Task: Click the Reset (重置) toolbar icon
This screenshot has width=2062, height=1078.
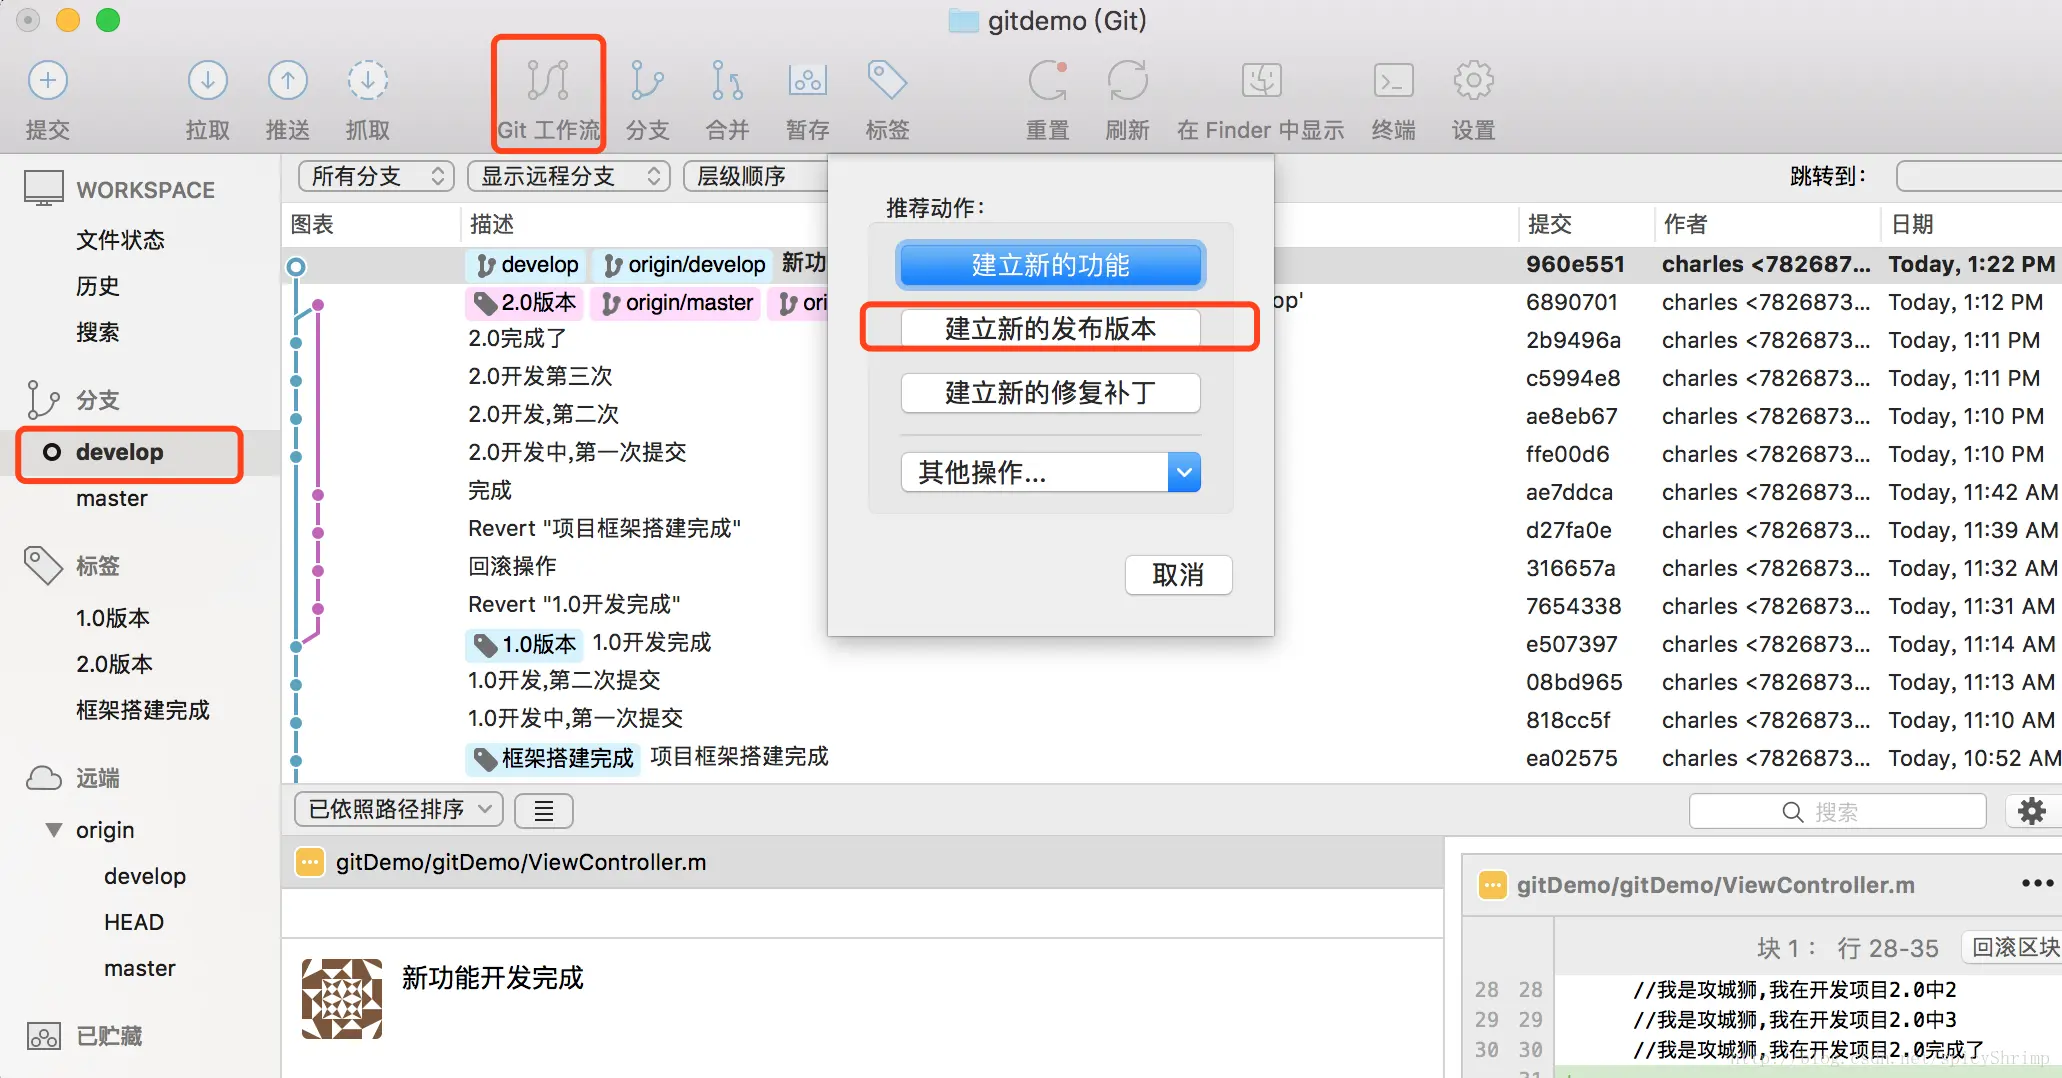Action: click(x=1047, y=81)
